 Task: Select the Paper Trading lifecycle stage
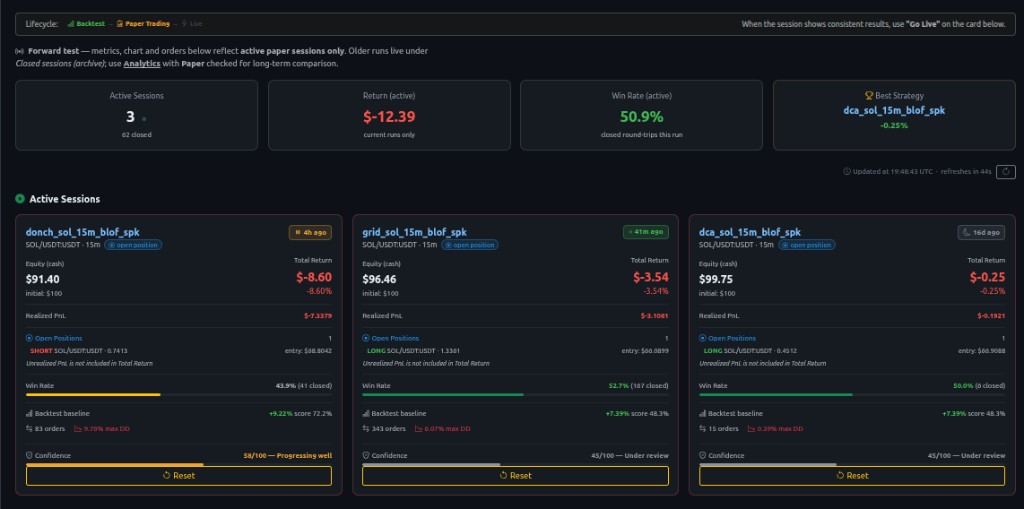point(143,24)
